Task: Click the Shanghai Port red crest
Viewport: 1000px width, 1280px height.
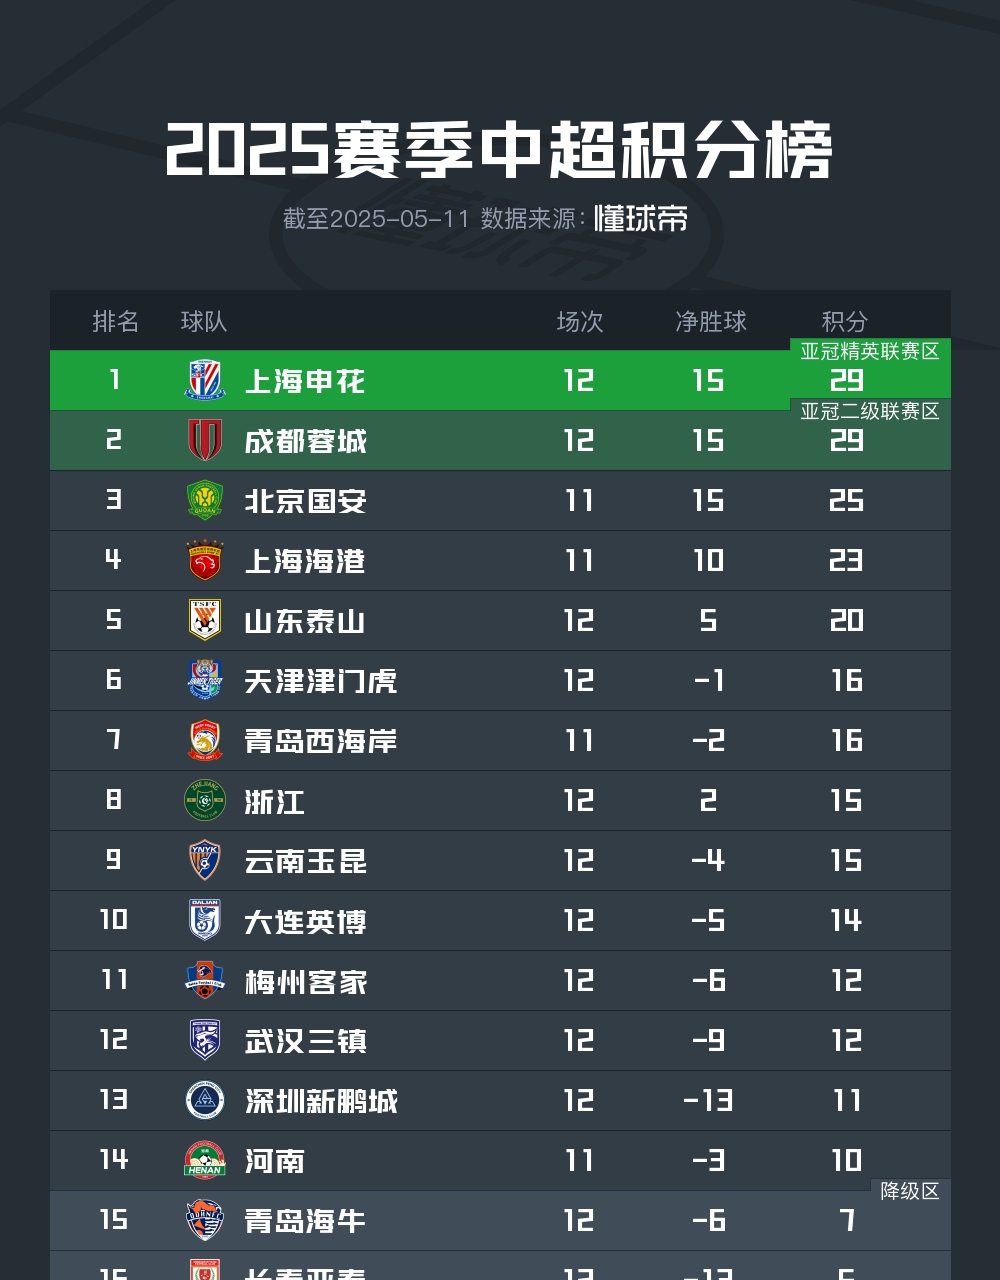Action: [205, 560]
